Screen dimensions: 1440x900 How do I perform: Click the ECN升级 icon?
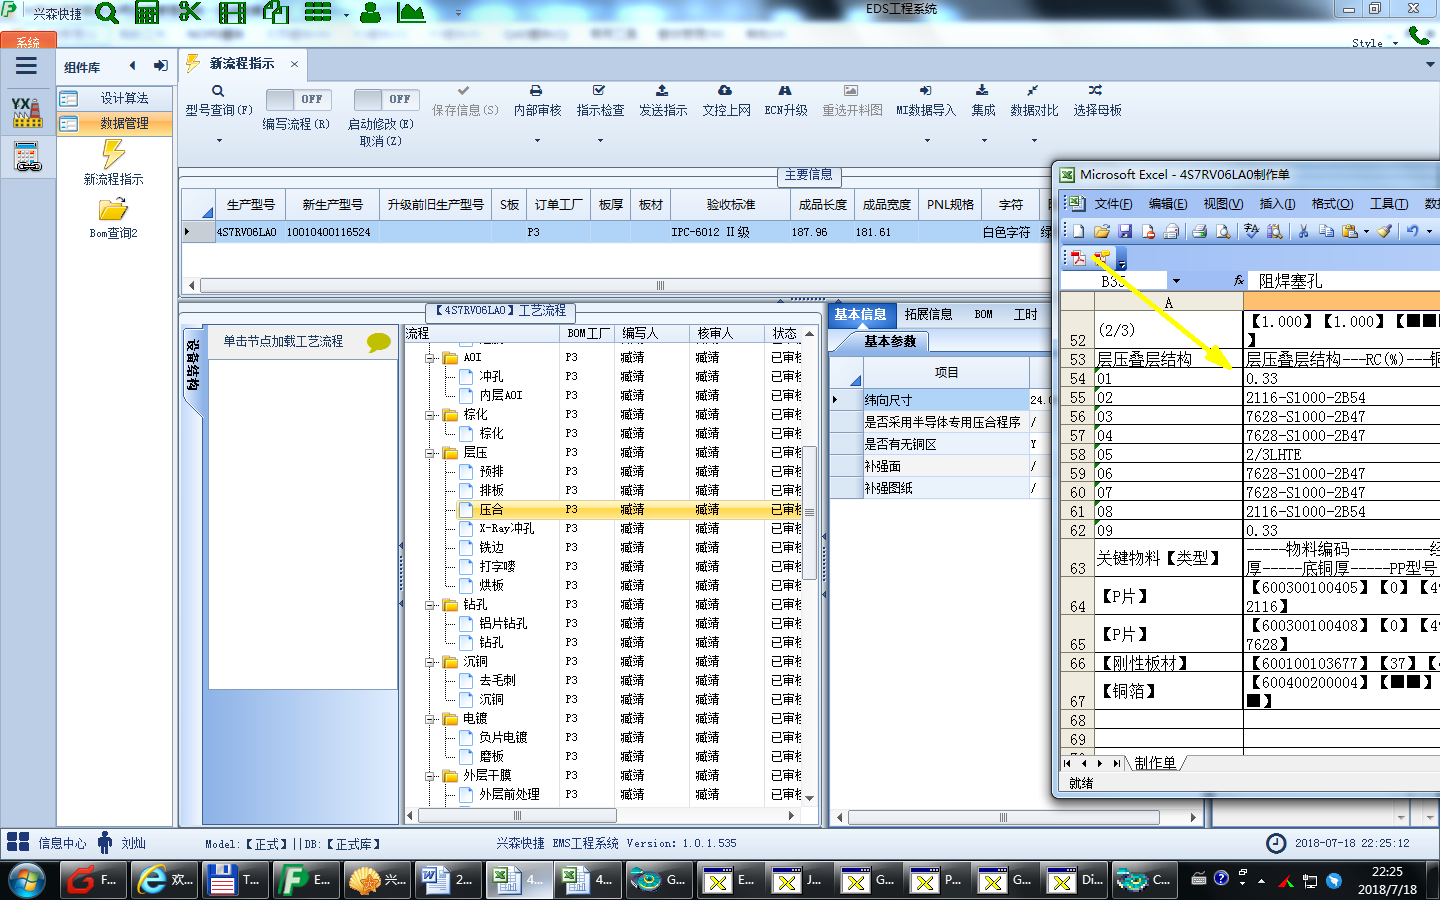[x=785, y=90]
